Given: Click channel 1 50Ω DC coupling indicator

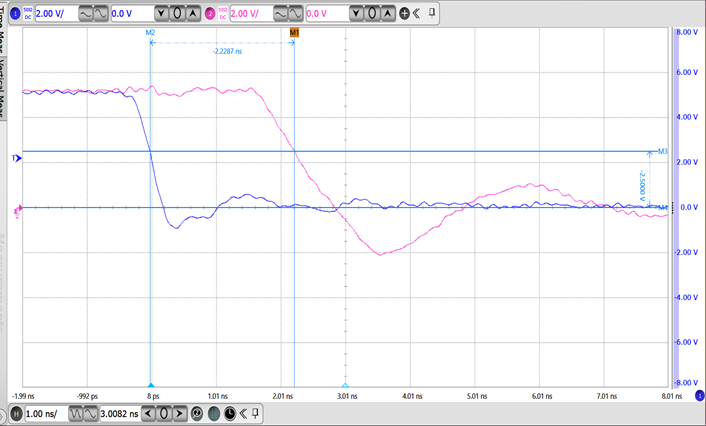Looking at the screenshot, I should (x=28, y=14).
